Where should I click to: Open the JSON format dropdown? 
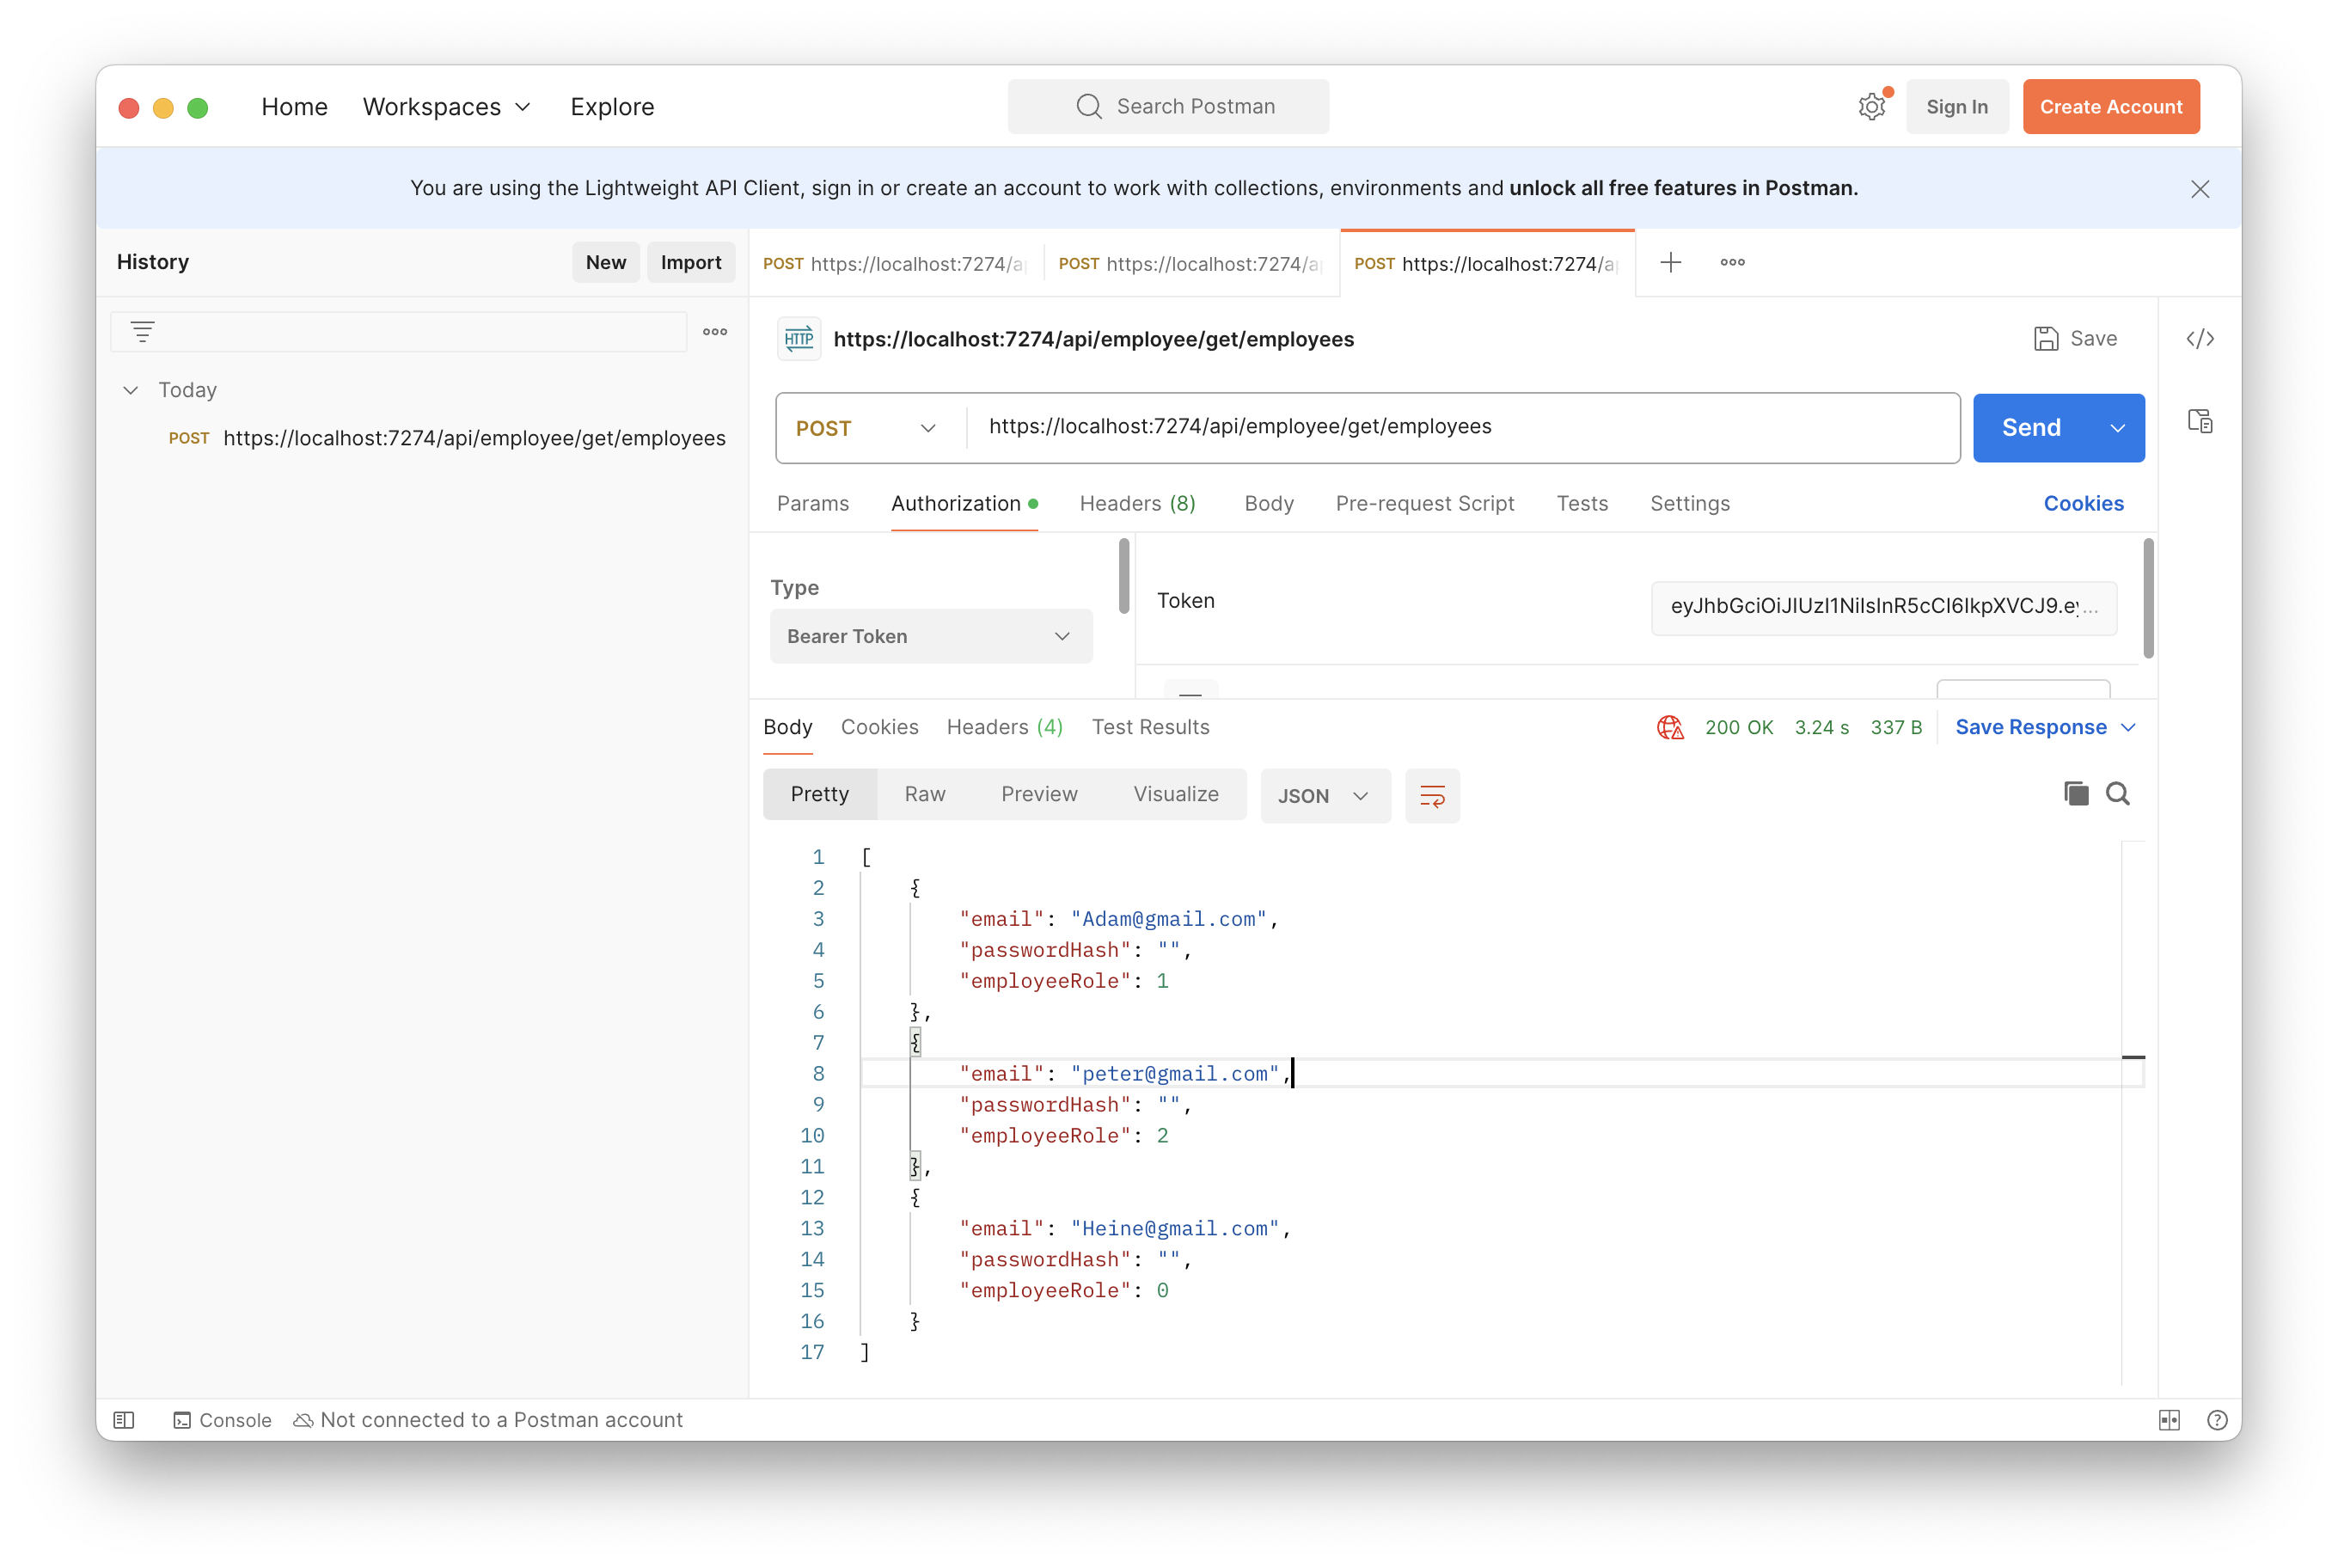[x=1323, y=796]
